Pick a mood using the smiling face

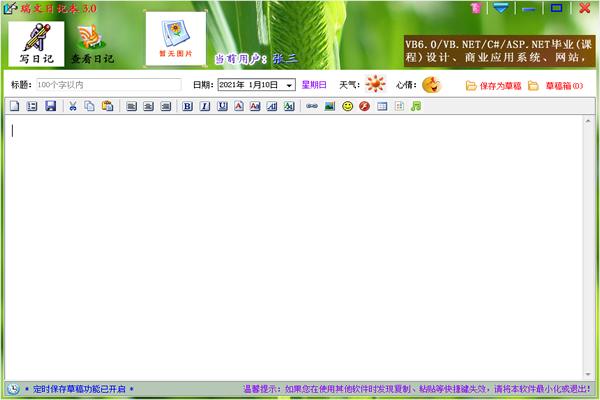[431, 85]
